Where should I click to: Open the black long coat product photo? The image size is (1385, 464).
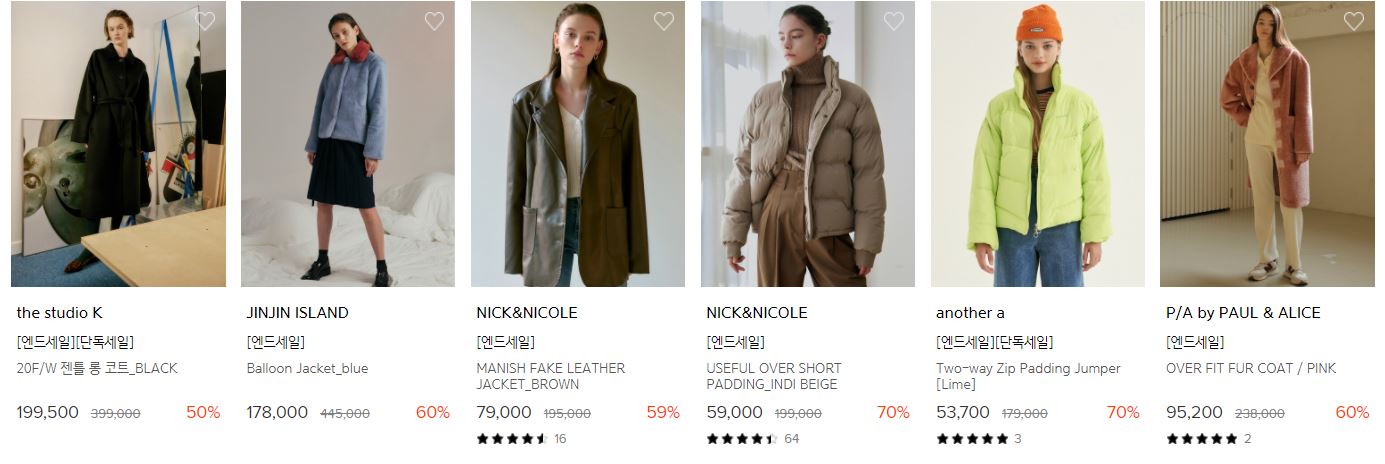tap(118, 144)
